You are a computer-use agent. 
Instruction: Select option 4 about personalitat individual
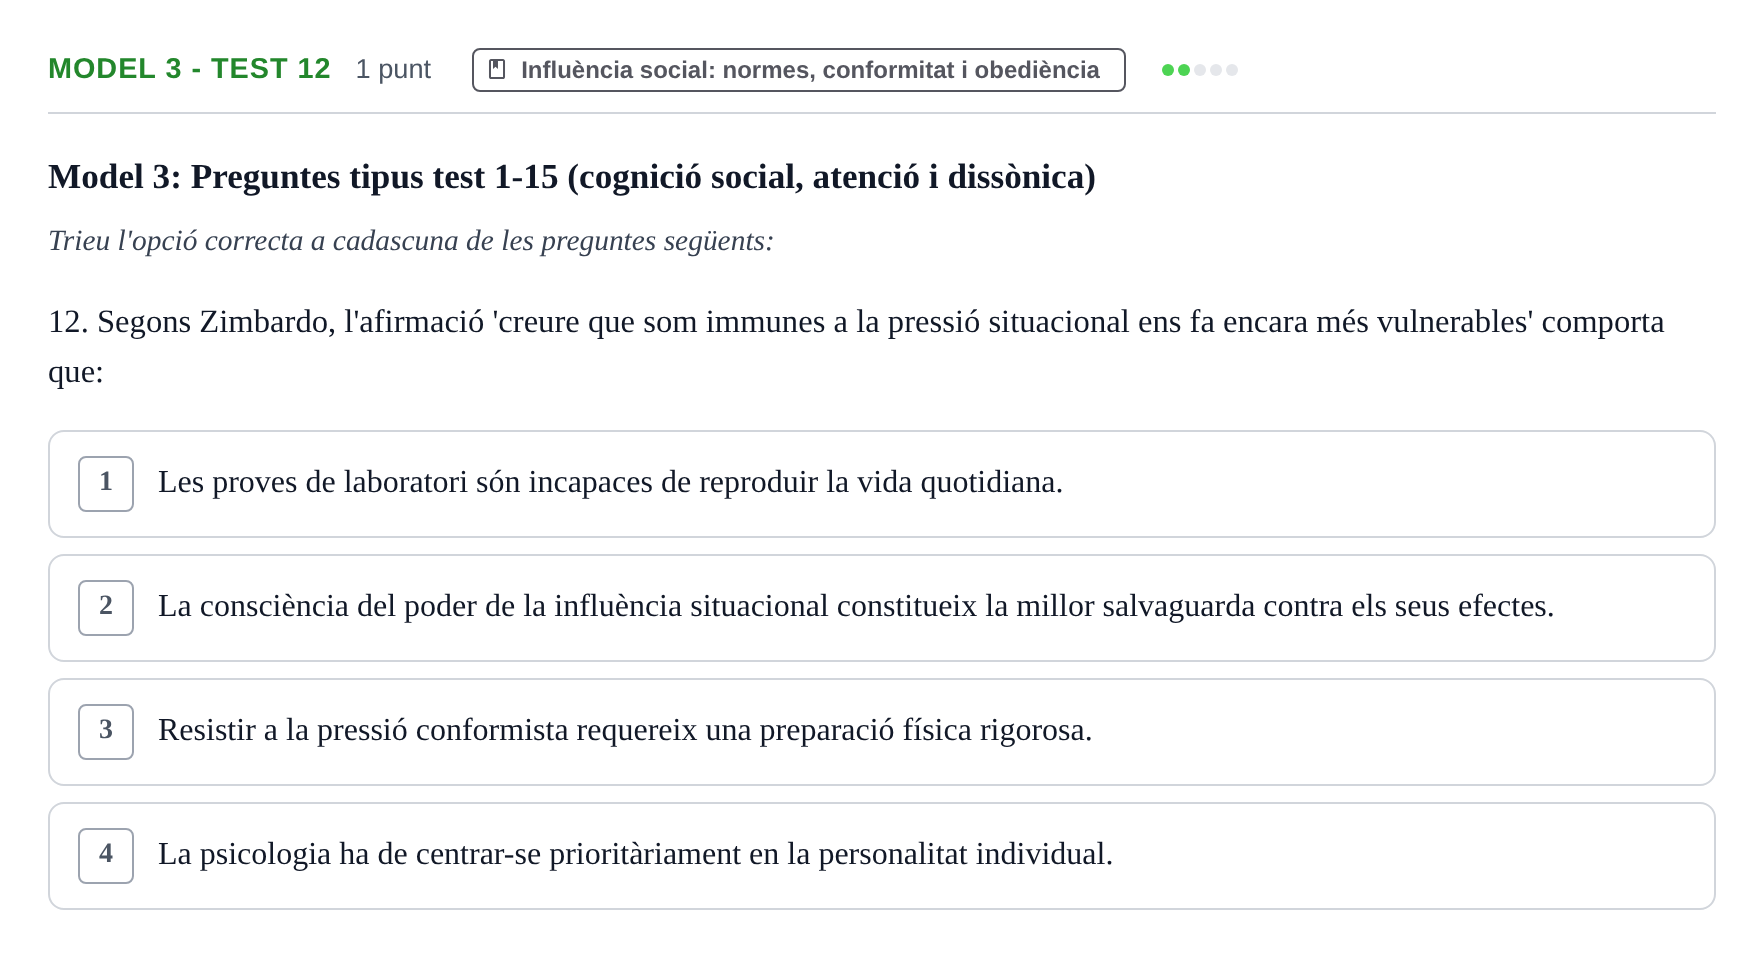pyautogui.click(x=881, y=856)
